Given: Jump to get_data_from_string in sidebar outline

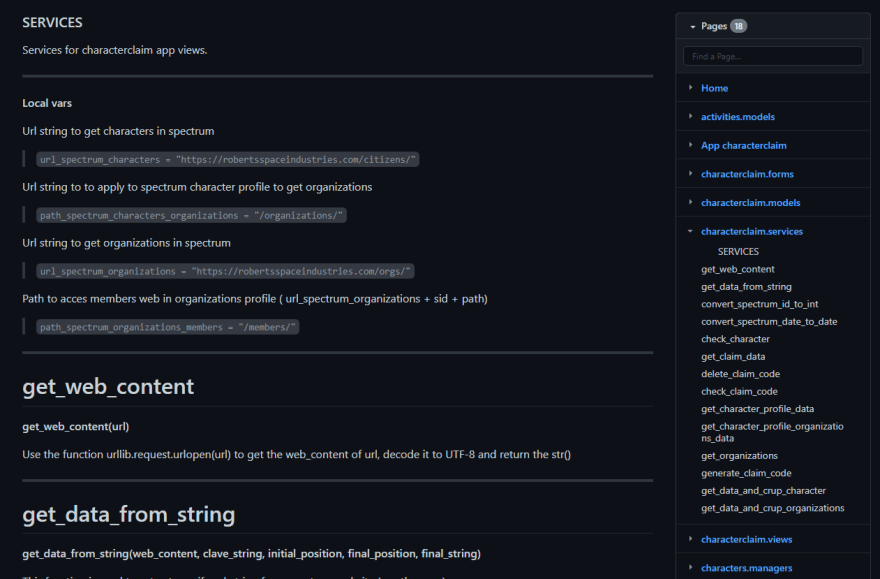Looking at the screenshot, I should (746, 287).
